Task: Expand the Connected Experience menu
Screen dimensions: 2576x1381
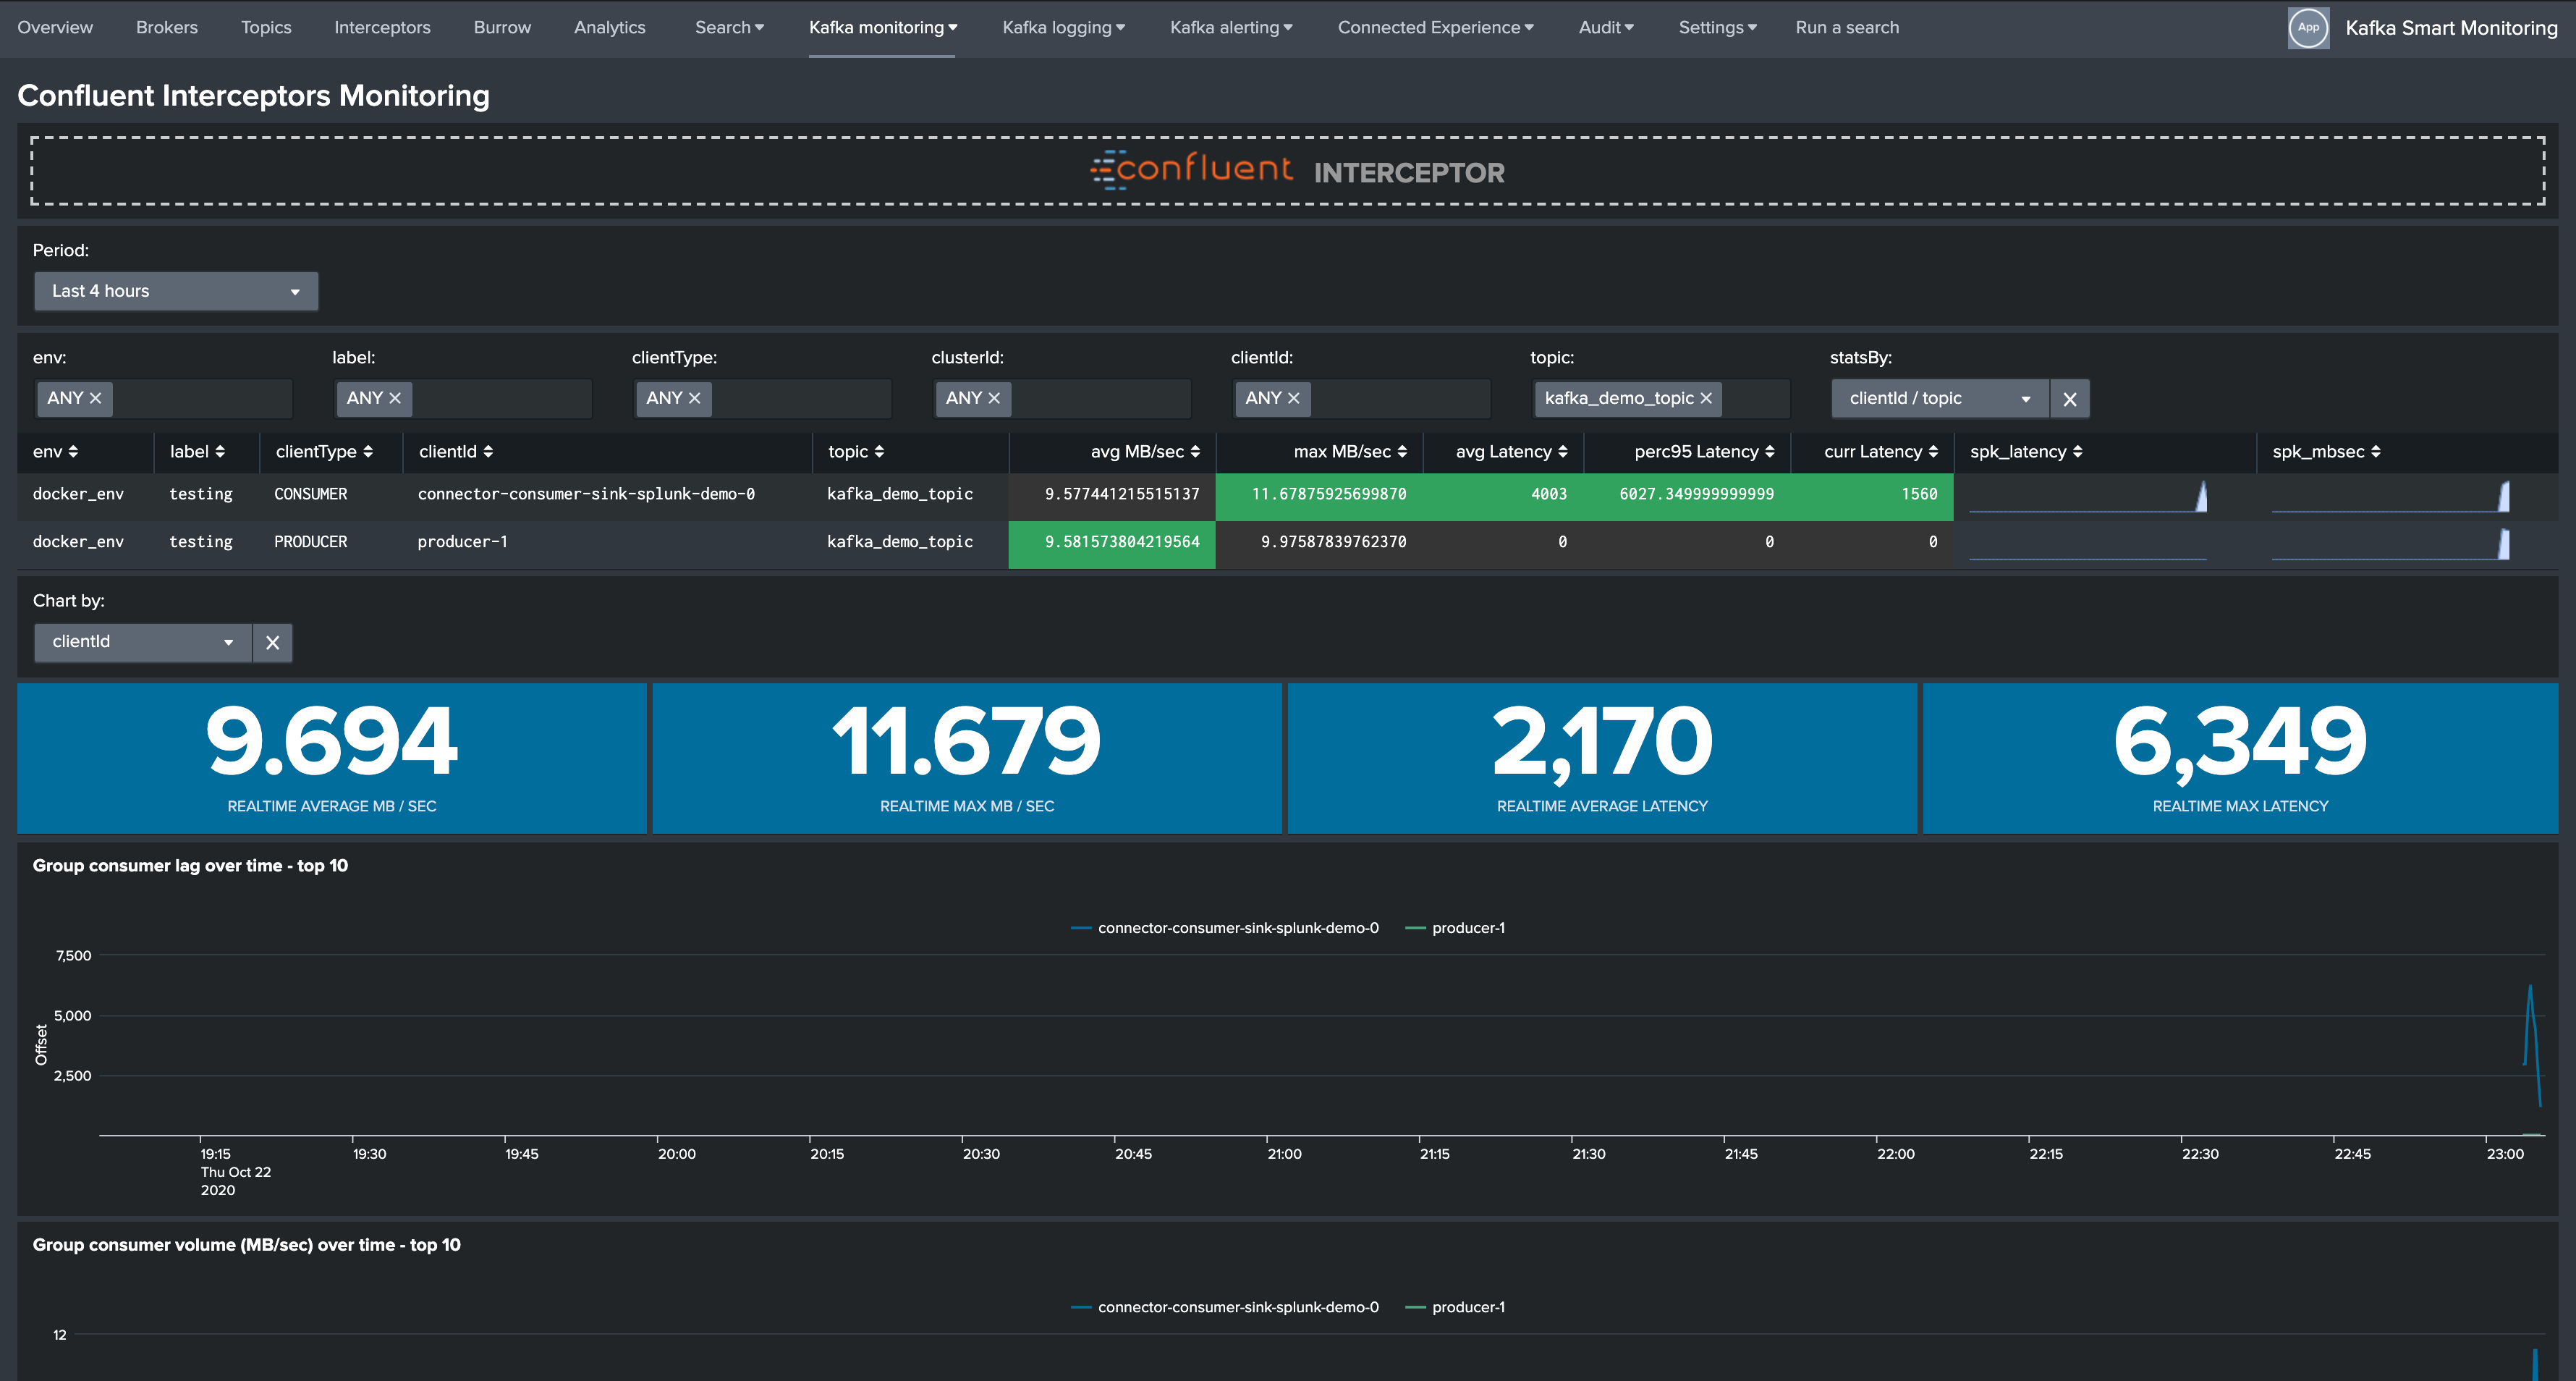Action: click(1436, 28)
